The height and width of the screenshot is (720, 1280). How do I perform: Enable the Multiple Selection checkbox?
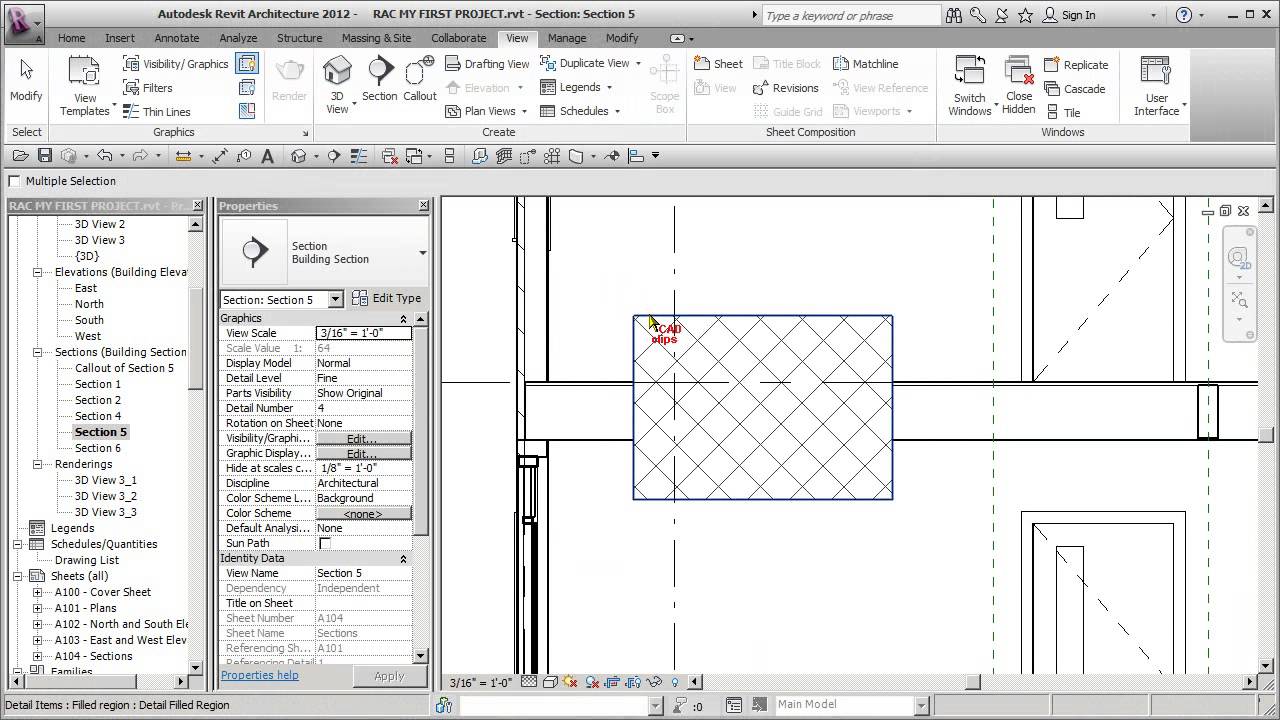15,181
